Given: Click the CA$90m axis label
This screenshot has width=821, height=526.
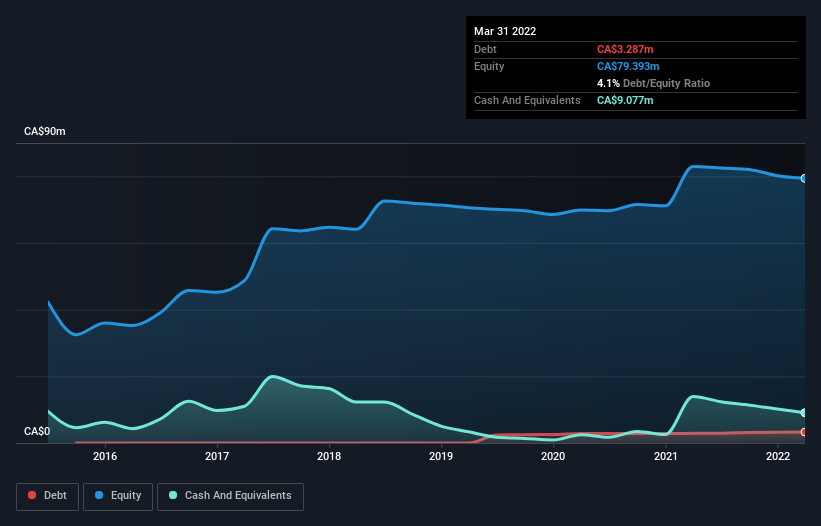Looking at the screenshot, I should pos(45,131).
